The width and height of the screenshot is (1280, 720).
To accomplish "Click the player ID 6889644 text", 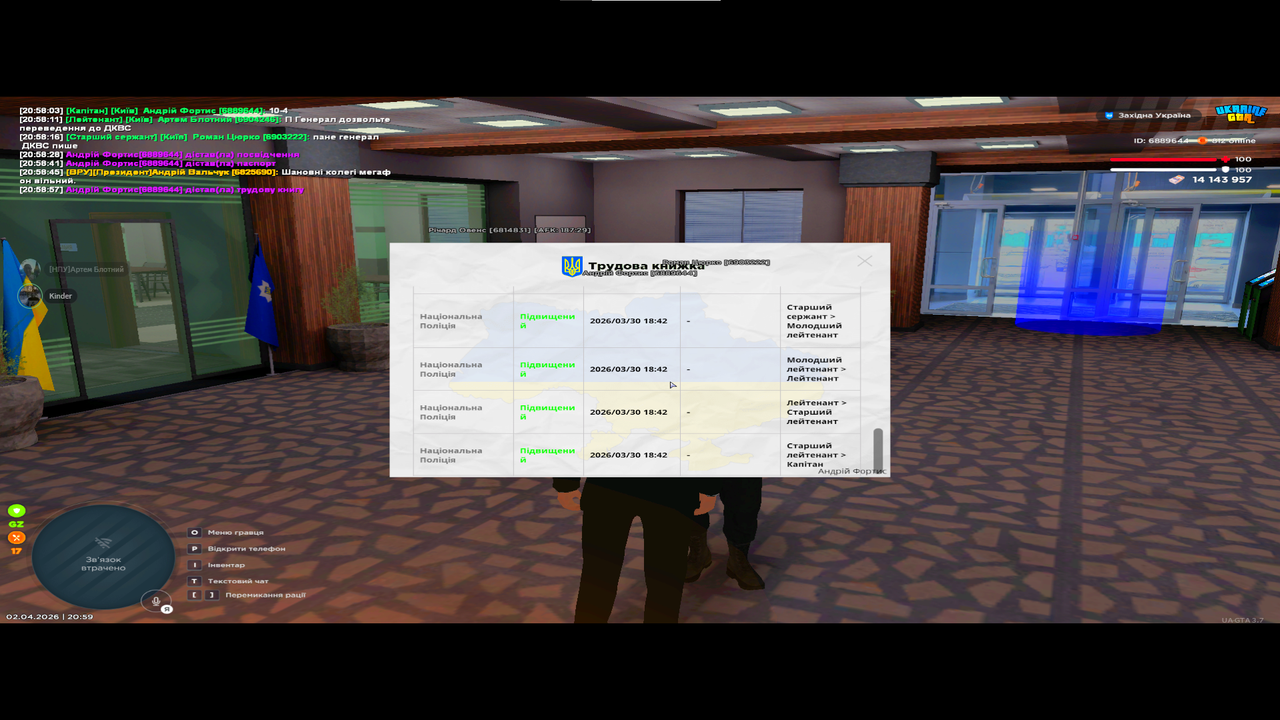I will pos(1161,141).
